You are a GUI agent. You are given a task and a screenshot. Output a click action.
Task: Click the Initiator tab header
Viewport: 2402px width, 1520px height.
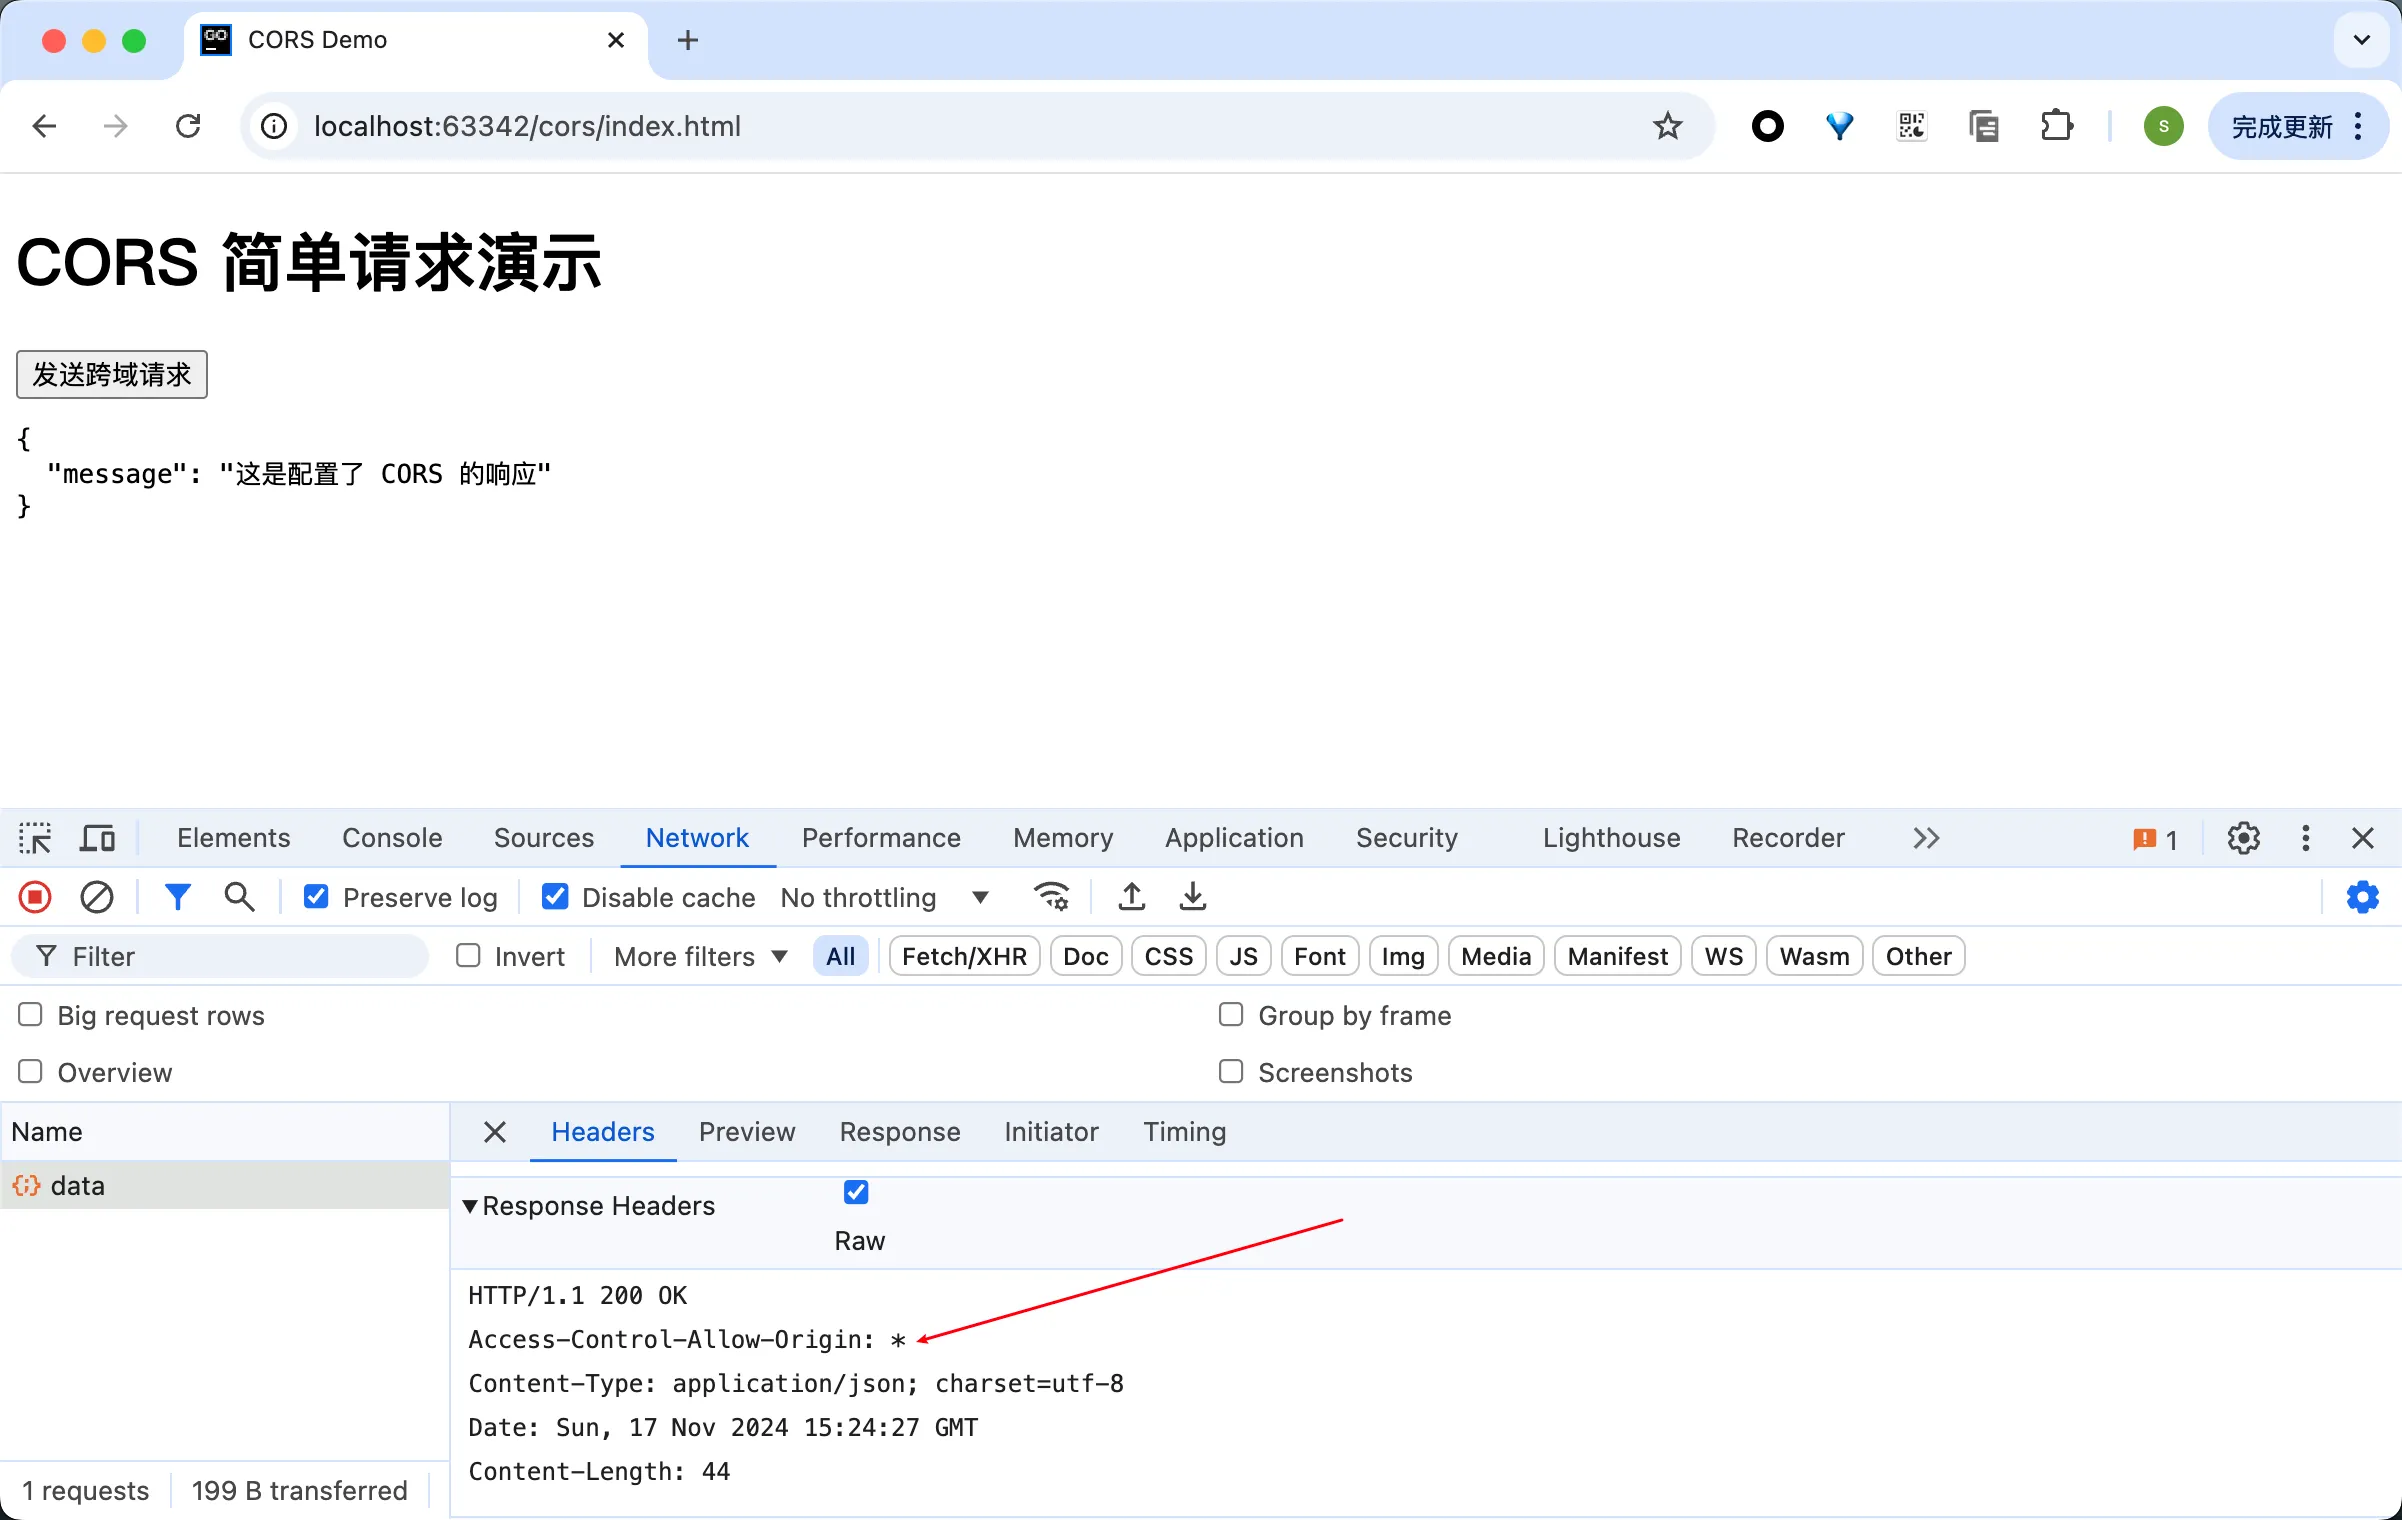[x=1050, y=1131]
